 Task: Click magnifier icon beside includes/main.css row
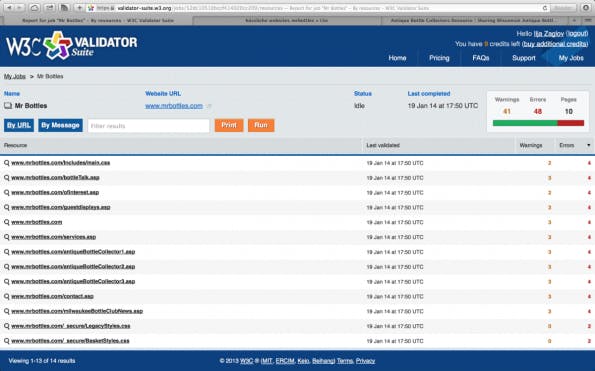coord(6,163)
